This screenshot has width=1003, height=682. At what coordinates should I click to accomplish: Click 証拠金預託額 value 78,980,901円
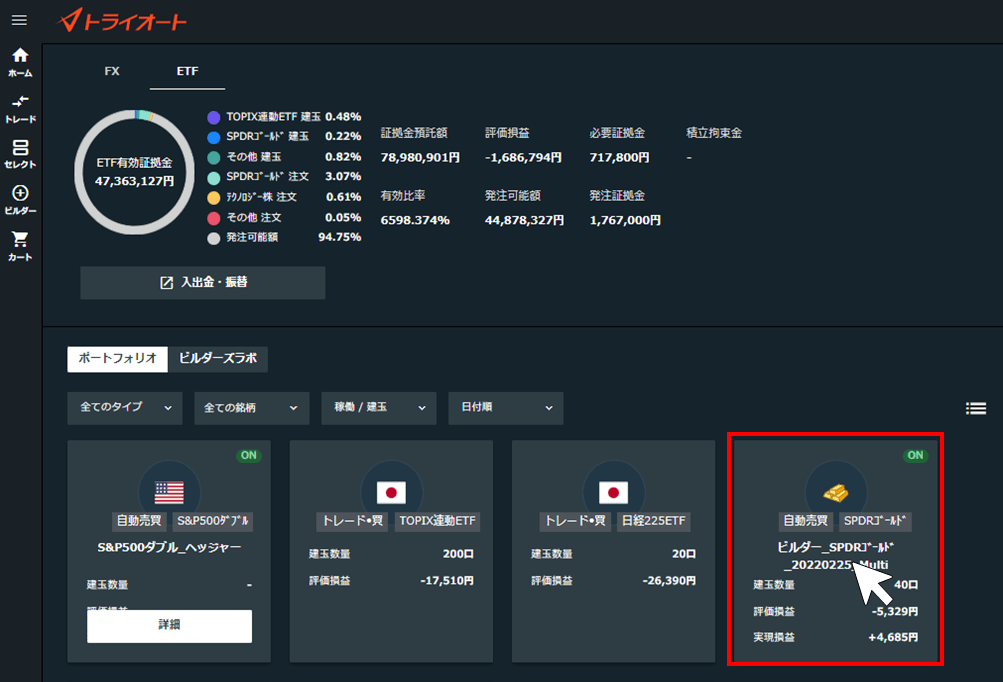tap(420, 158)
